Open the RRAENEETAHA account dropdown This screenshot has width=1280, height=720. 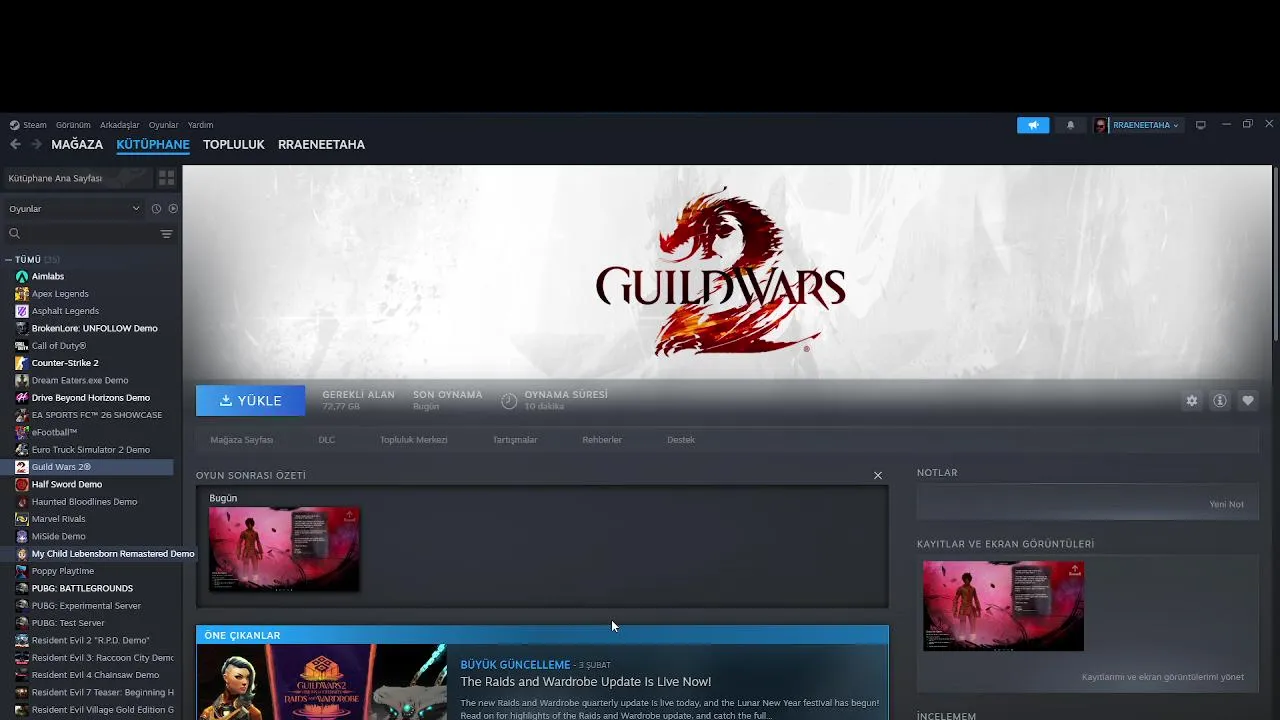click(1145, 125)
